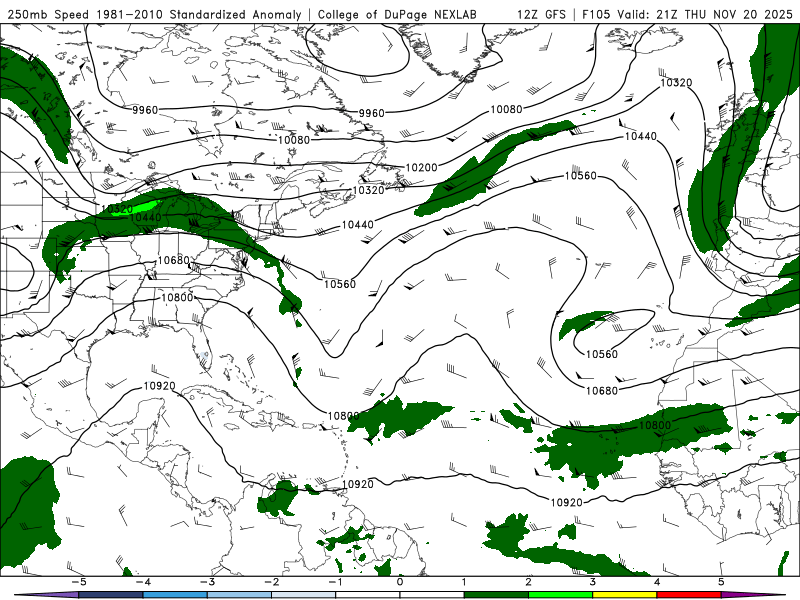Click the dark navy color bar segment

point(111,595)
